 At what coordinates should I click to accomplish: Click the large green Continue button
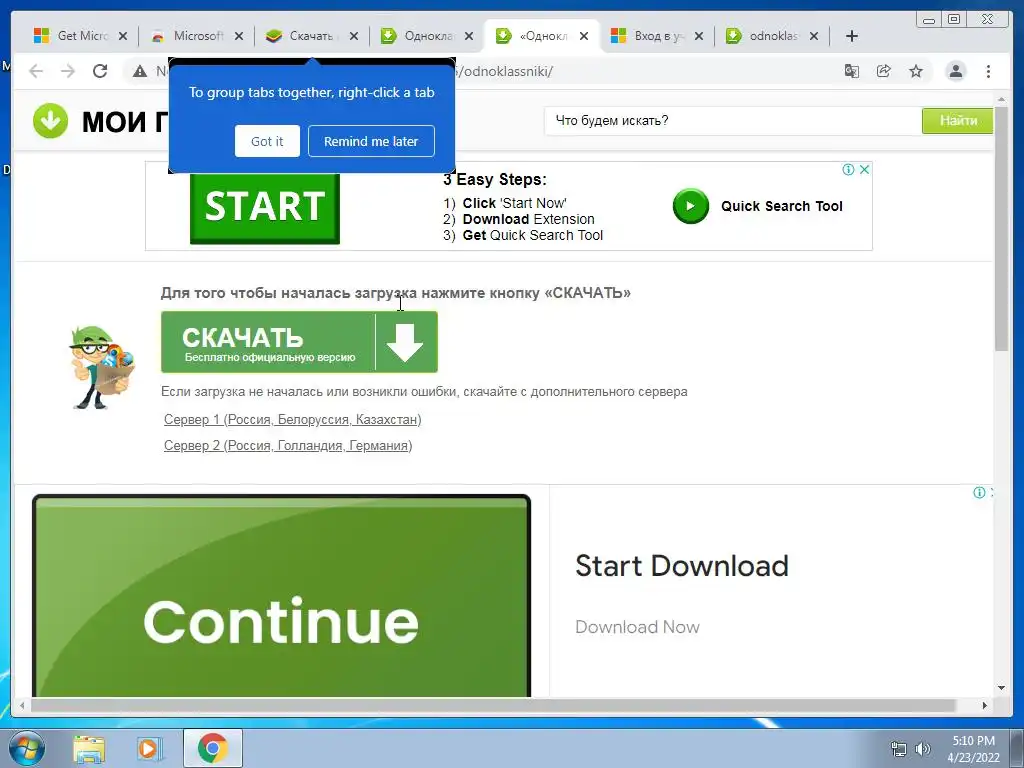pyautogui.click(x=281, y=596)
